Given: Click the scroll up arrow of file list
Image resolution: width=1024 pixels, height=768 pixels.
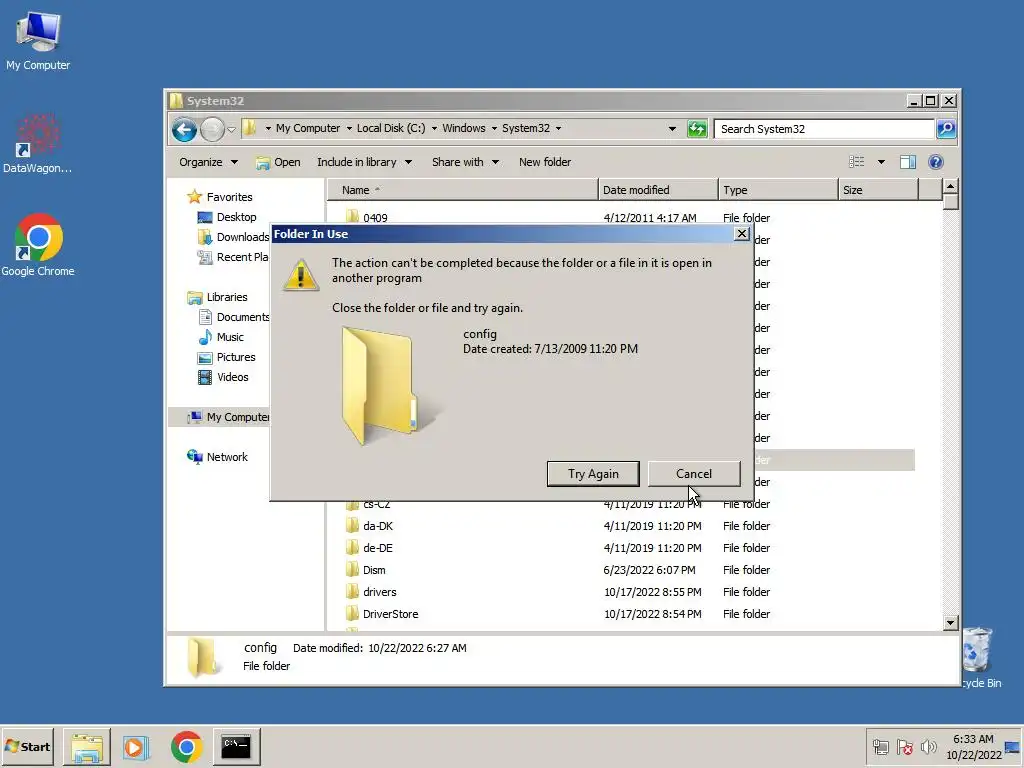Looking at the screenshot, I should coord(950,187).
